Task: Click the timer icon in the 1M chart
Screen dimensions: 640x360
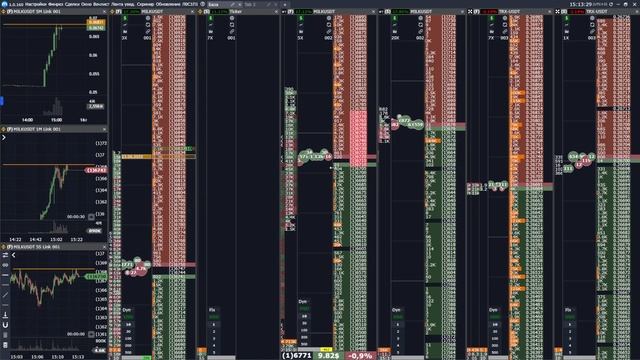Action: click(91, 217)
